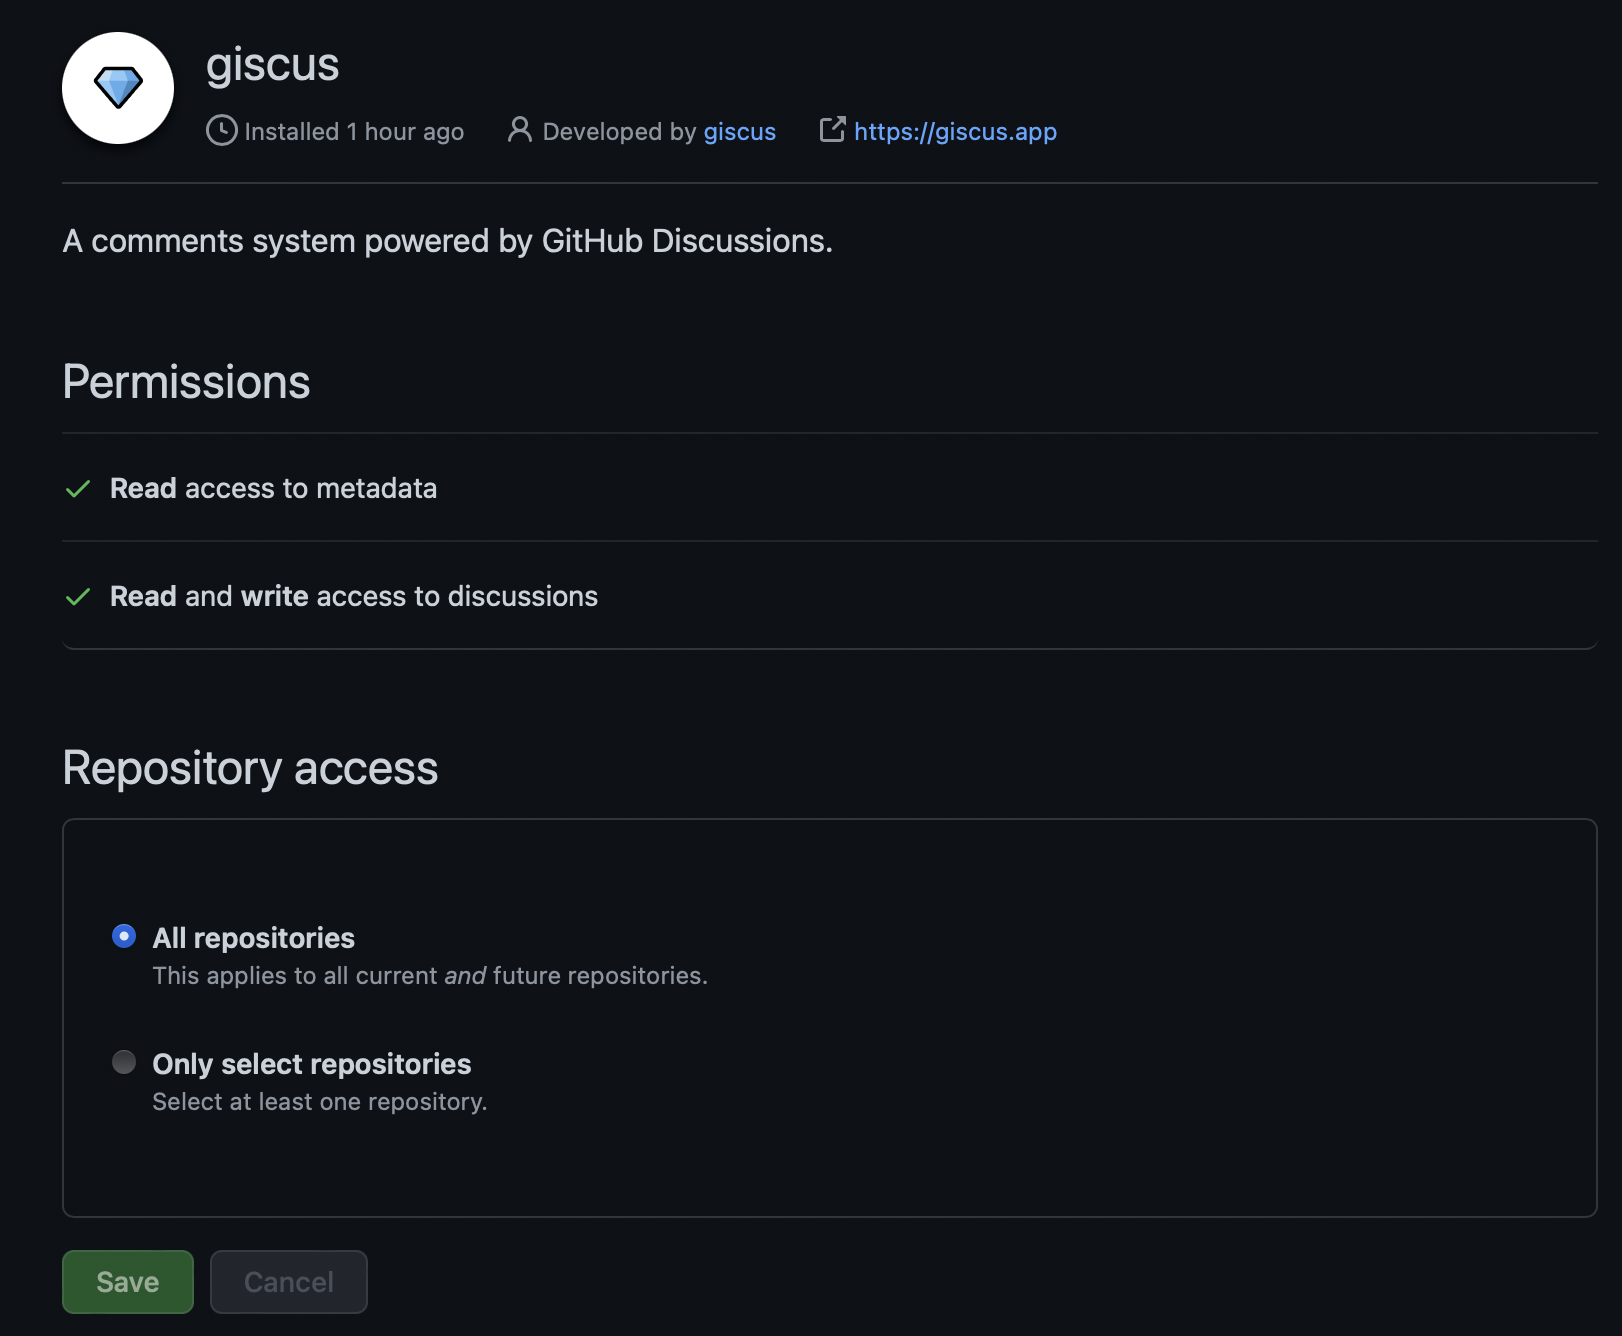Click 'This applies to all current and future repositories.'
Image resolution: width=1622 pixels, height=1336 pixels.
pos(430,976)
